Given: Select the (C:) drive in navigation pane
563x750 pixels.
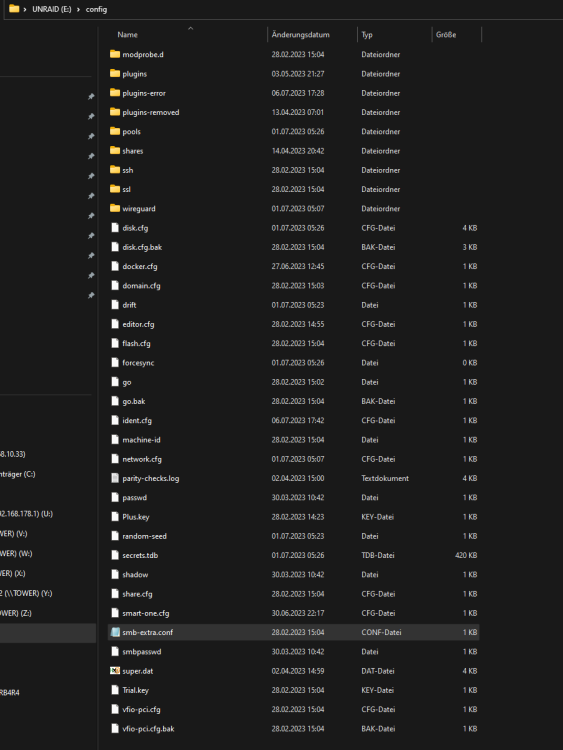Looking at the screenshot, I should pos(18,474).
